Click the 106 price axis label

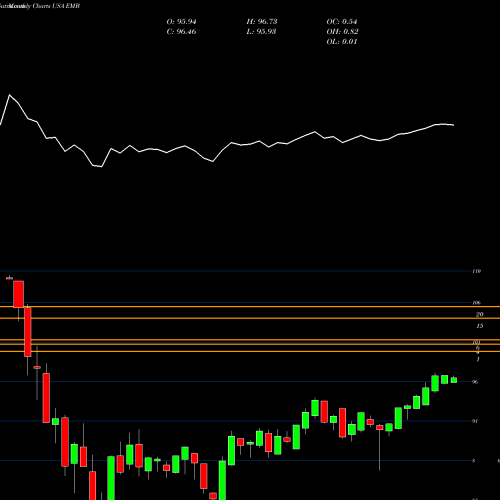(x=477, y=303)
